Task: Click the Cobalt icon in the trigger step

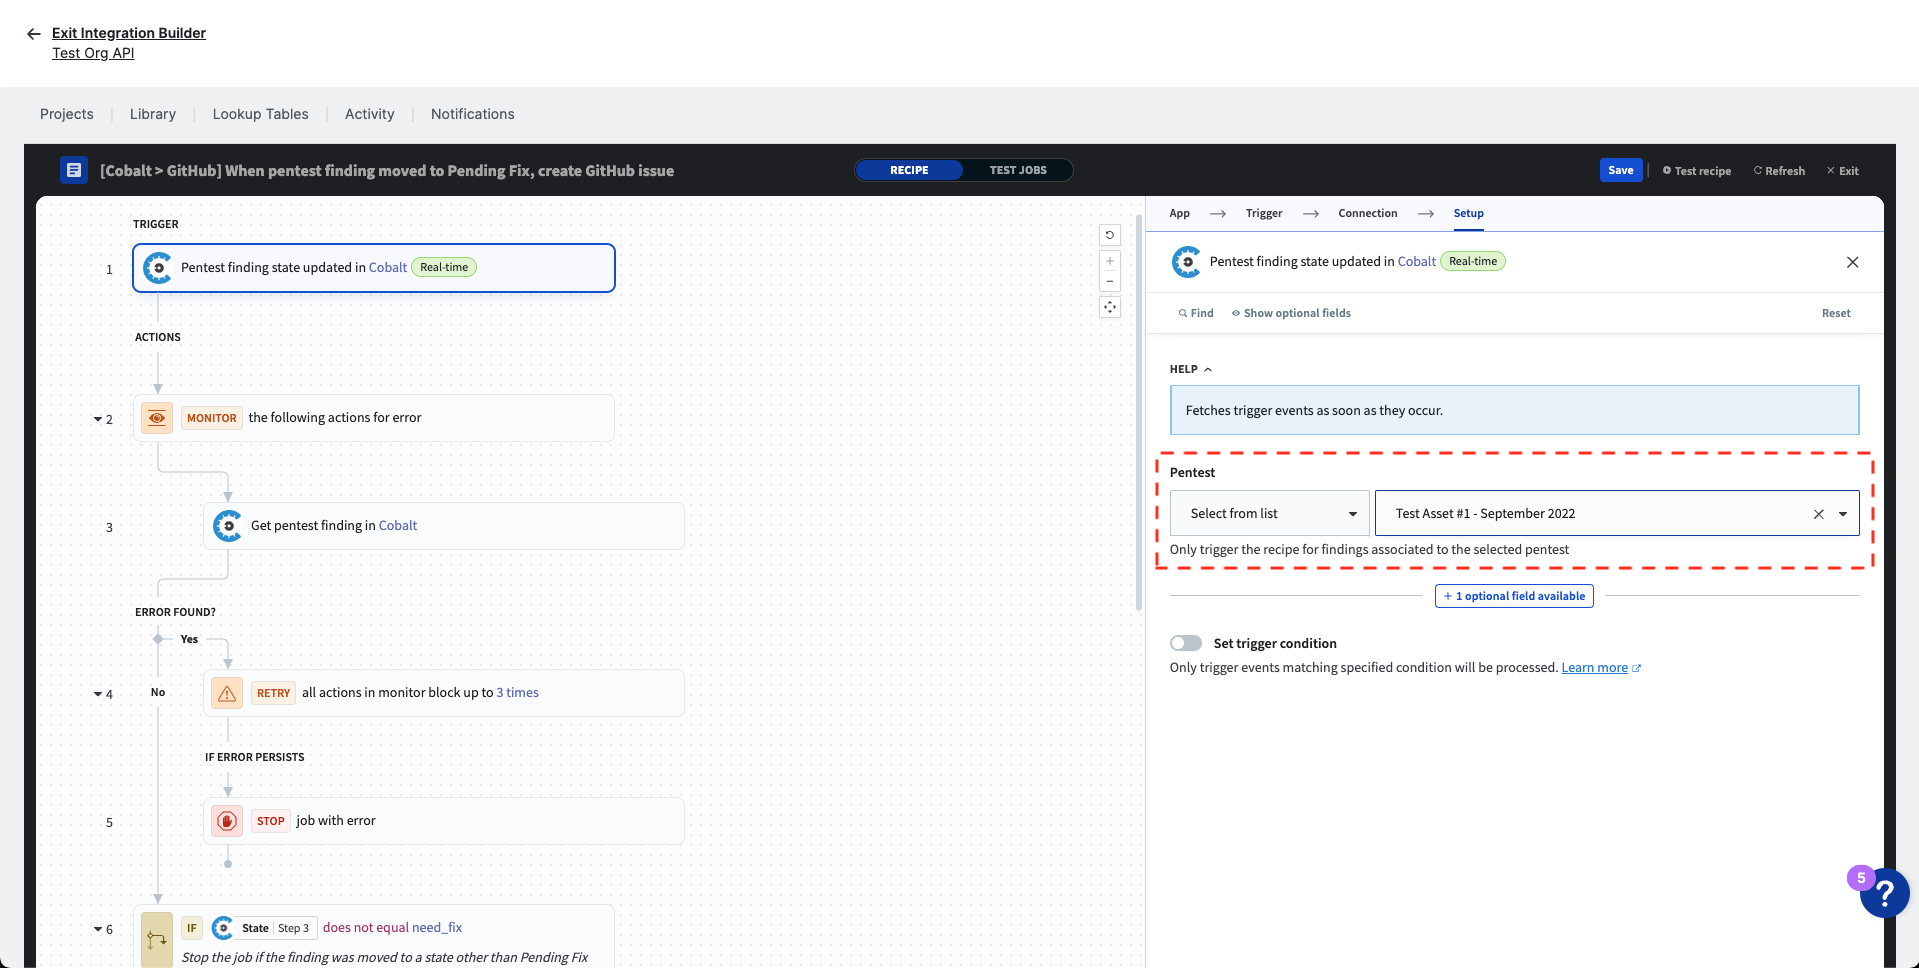Action: [x=158, y=268]
